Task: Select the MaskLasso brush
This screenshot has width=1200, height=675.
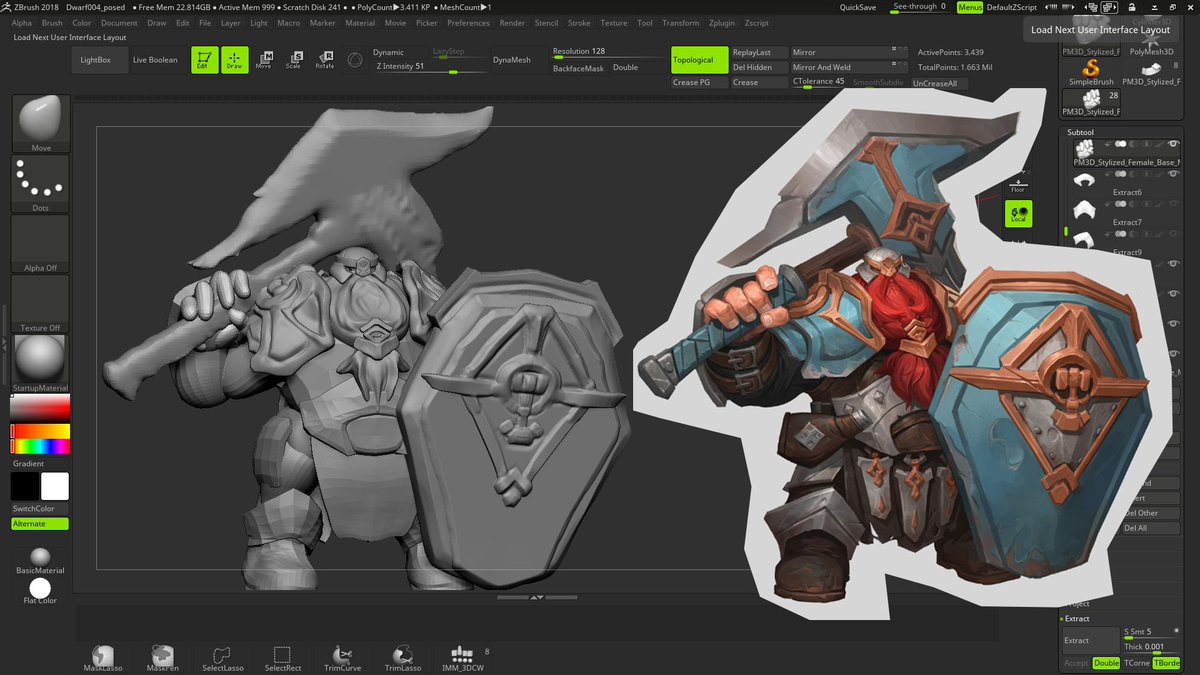Action: click(x=103, y=657)
